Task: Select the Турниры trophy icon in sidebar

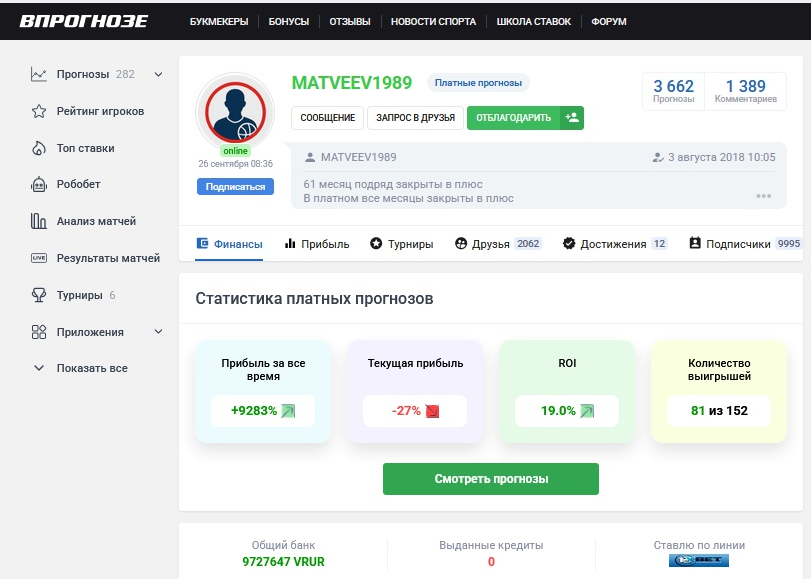Action: pos(37,296)
